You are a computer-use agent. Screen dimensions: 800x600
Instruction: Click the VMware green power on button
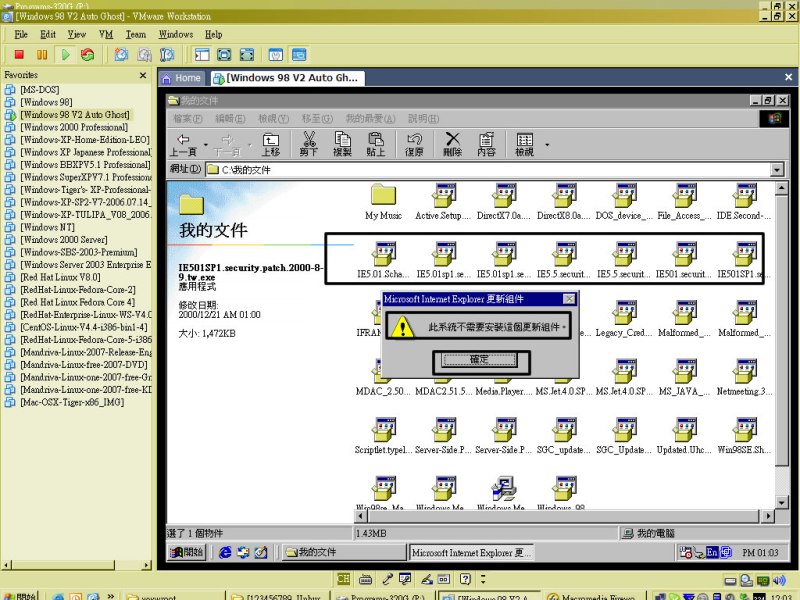point(65,55)
